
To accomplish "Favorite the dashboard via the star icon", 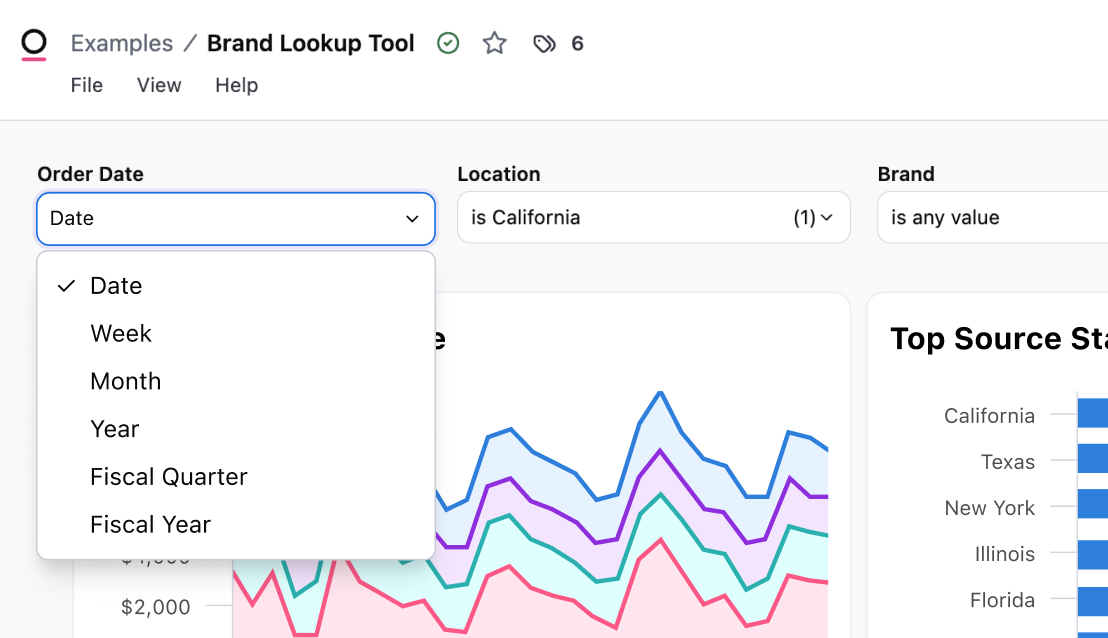I will (x=494, y=43).
